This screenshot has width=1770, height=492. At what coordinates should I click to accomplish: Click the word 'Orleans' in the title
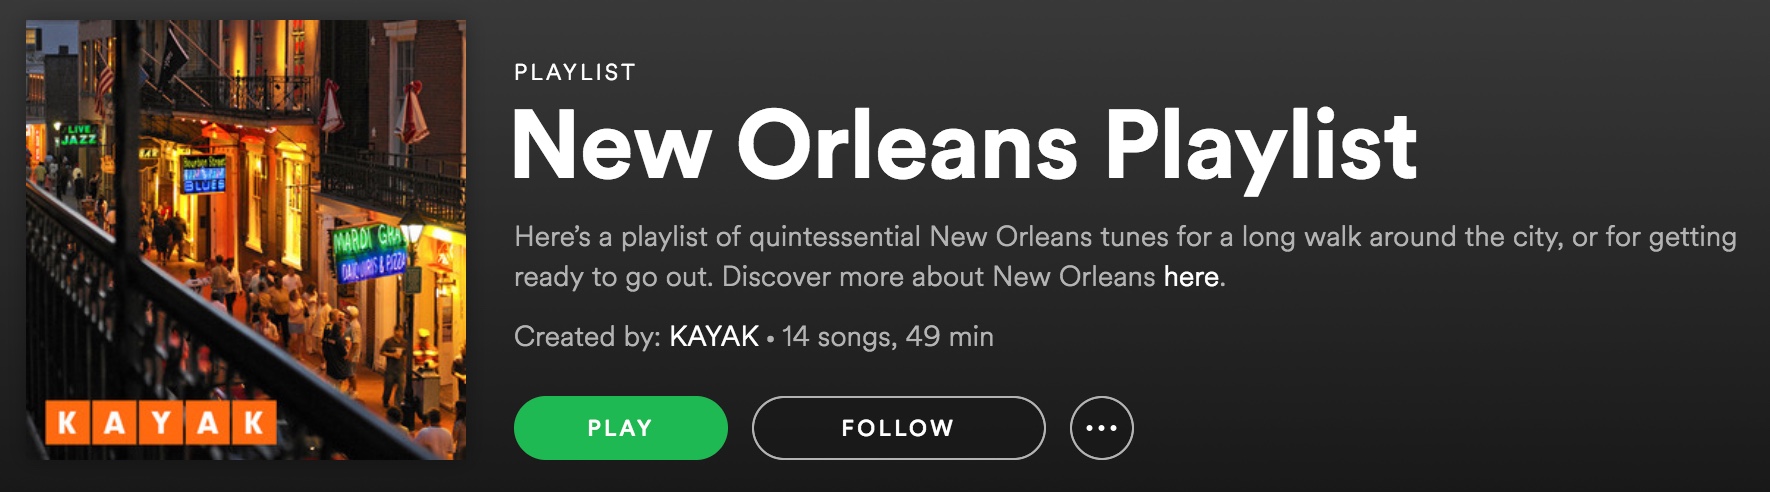[x=907, y=146]
